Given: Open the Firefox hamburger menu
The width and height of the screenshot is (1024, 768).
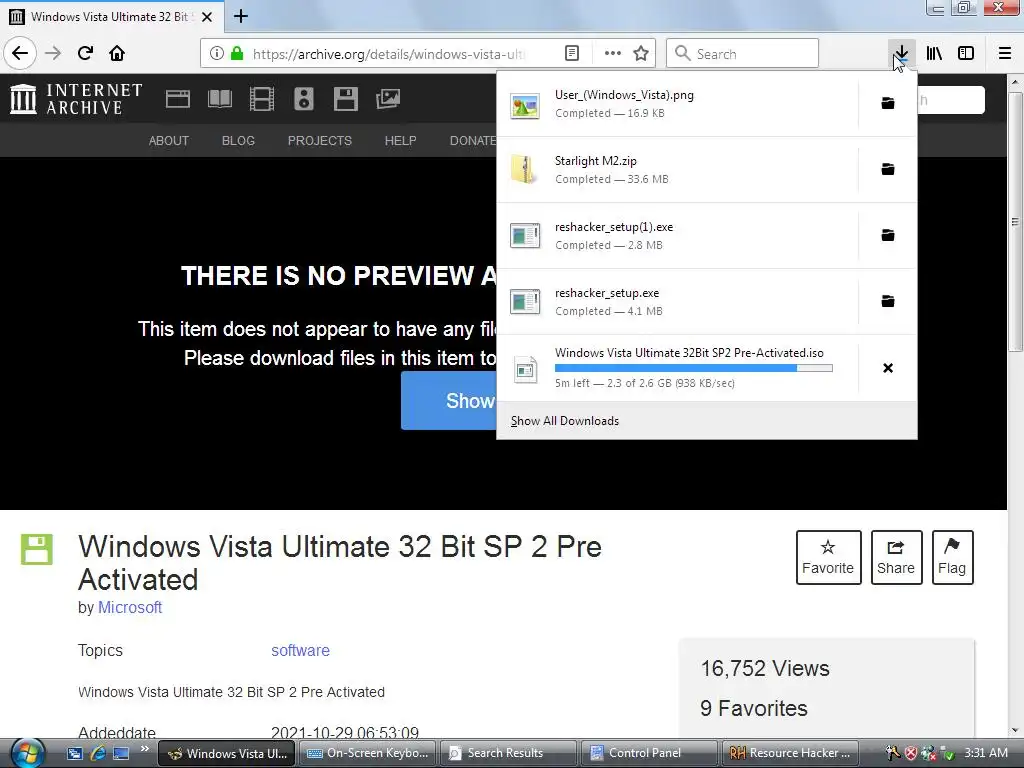Looking at the screenshot, I should coord(1005,54).
